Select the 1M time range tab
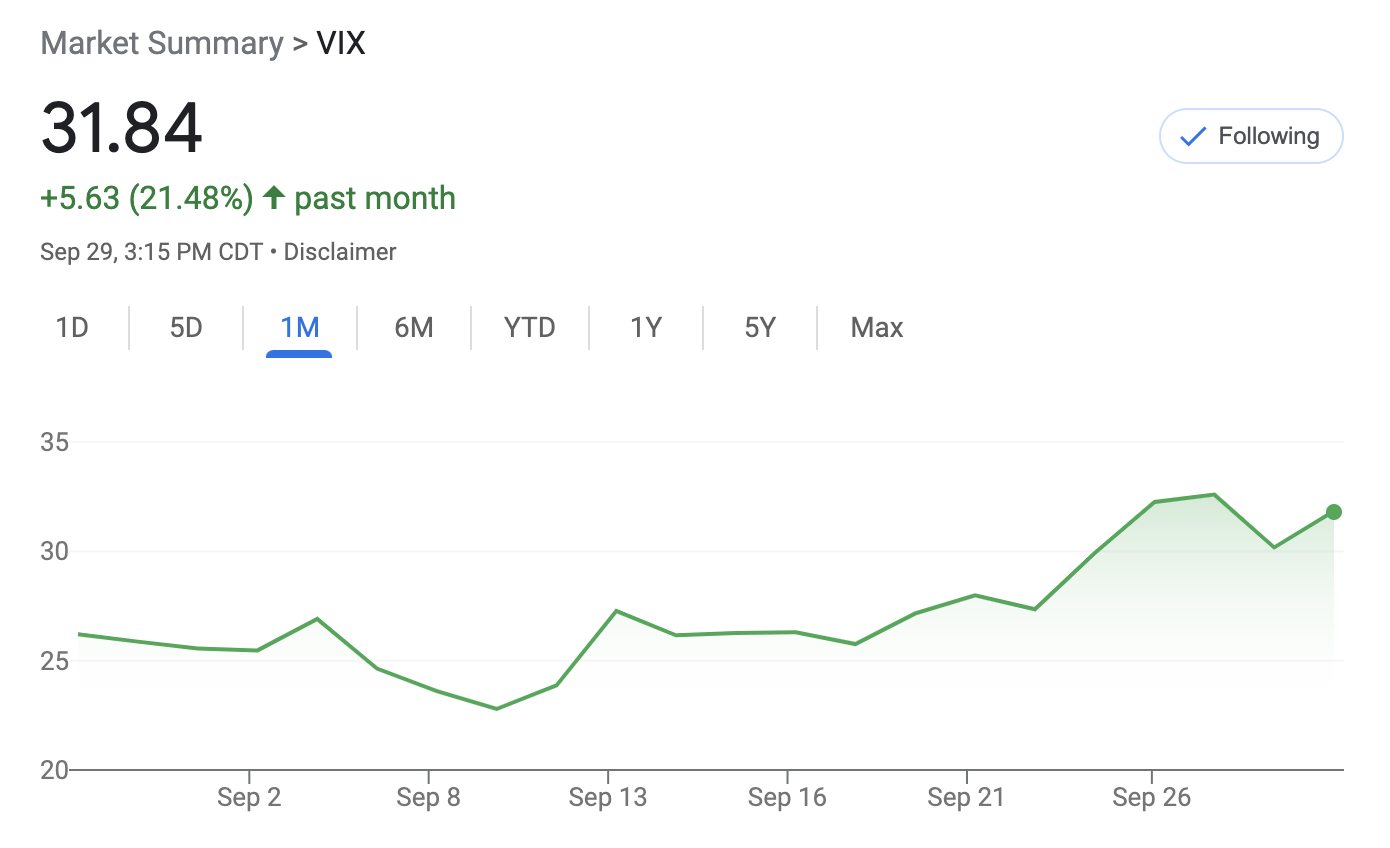 (299, 328)
